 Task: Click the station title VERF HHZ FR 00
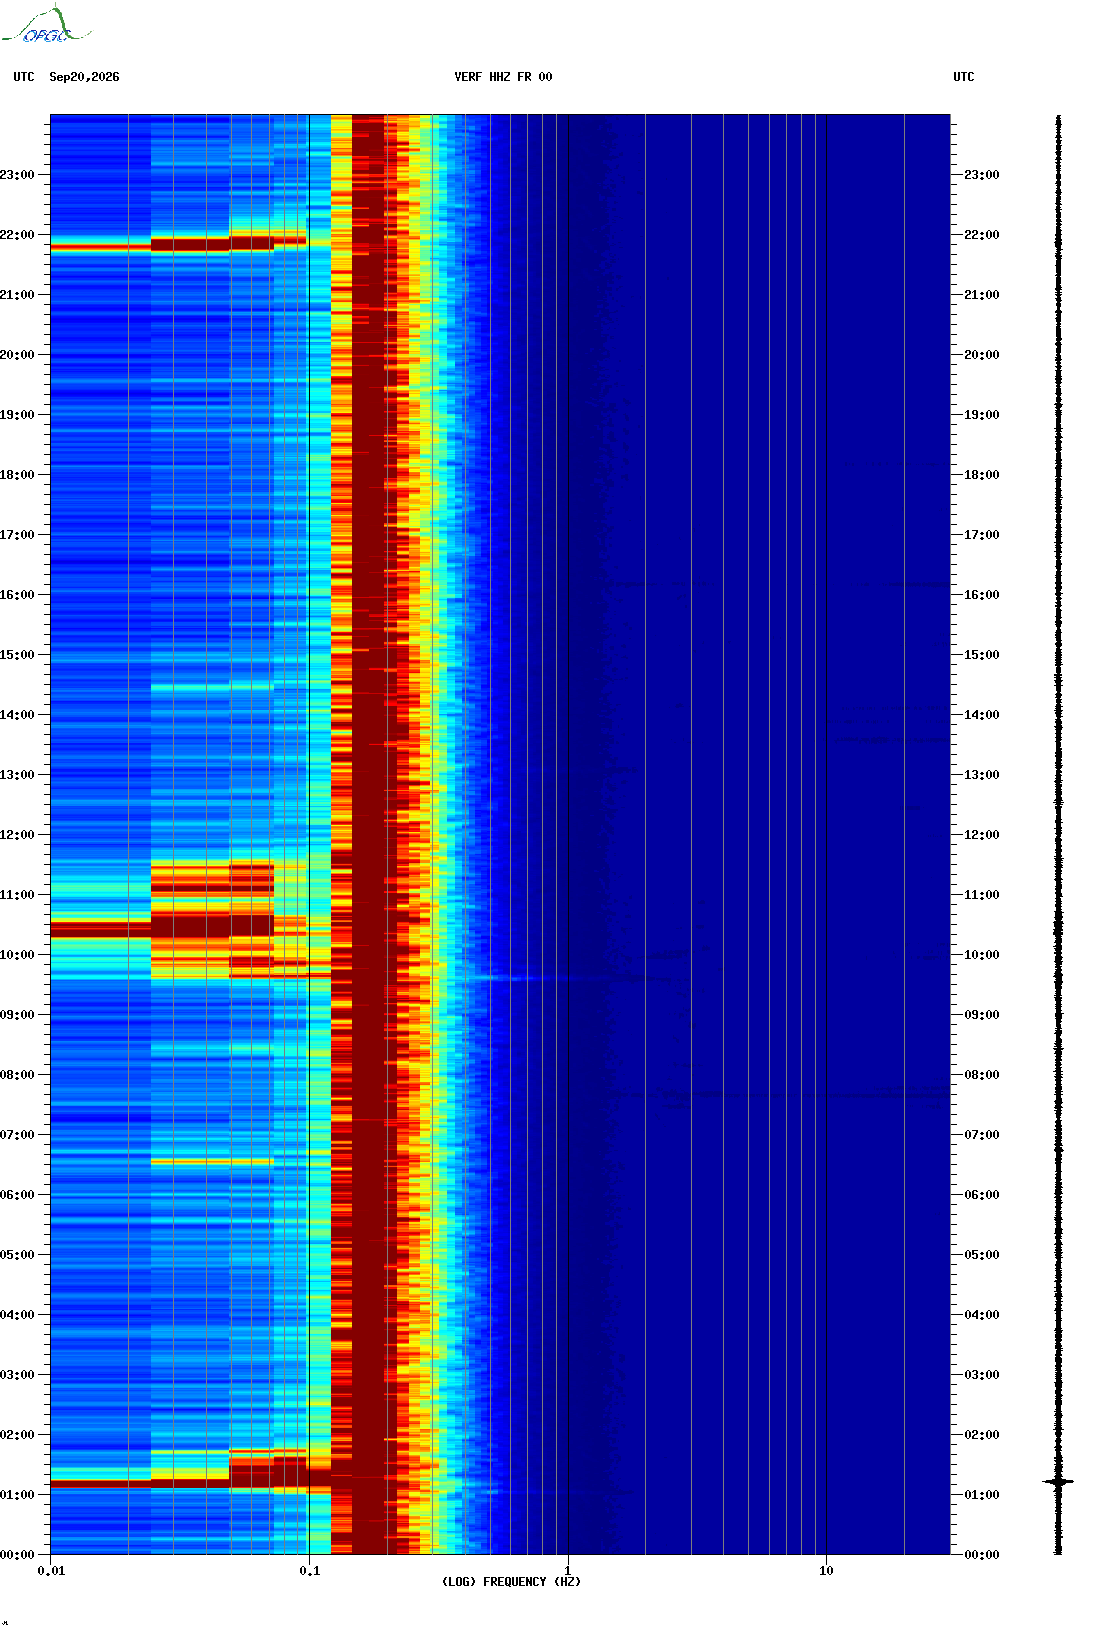click(503, 77)
